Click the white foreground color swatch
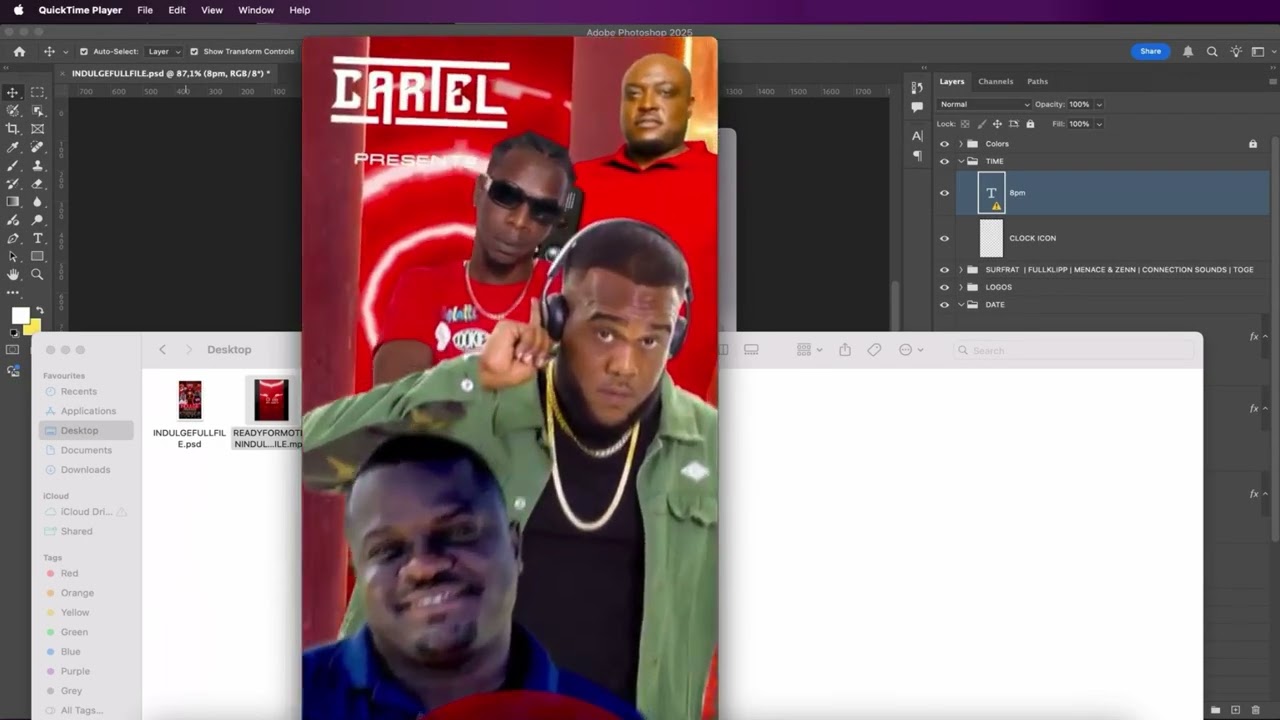Viewport: 1280px width, 720px height. tap(19, 316)
